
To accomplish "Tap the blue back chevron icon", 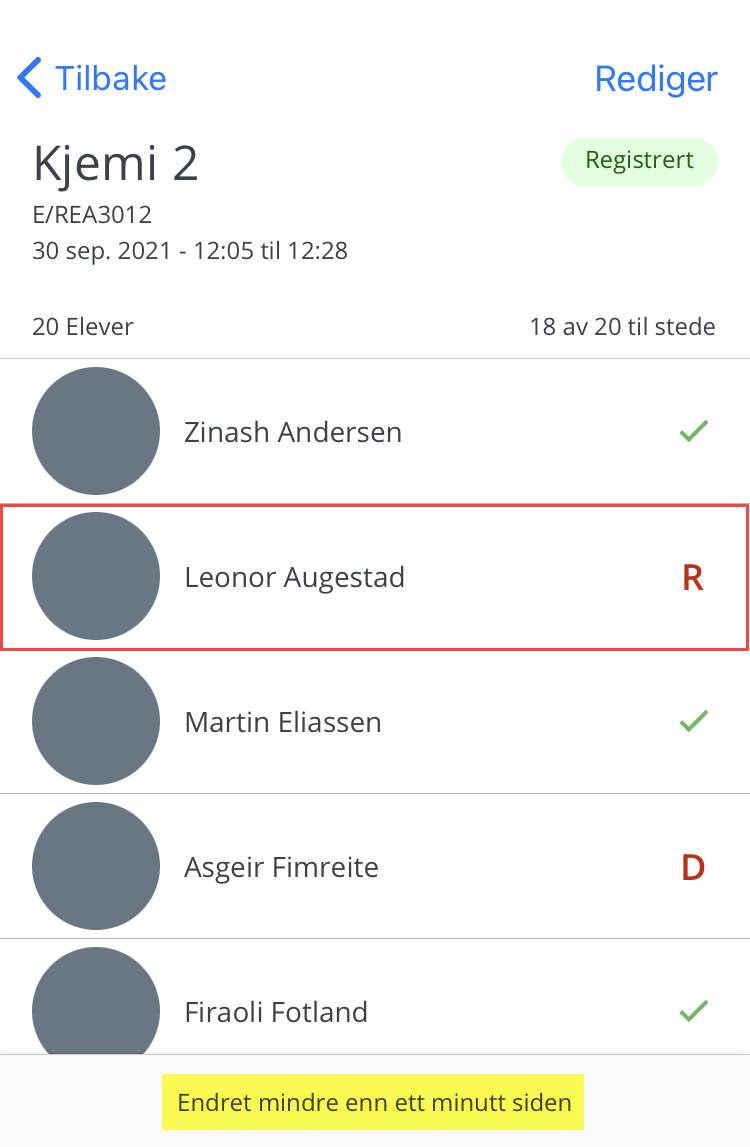I will click(30, 78).
